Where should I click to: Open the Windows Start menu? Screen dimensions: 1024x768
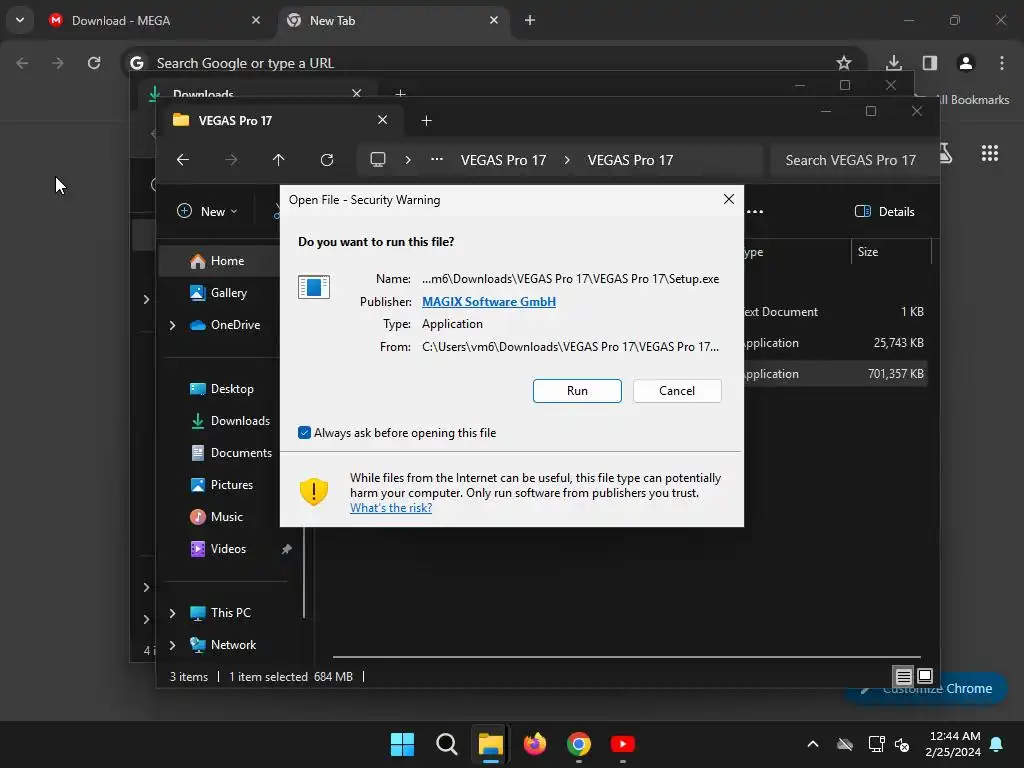pyautogui.click(x=402, y=744)
